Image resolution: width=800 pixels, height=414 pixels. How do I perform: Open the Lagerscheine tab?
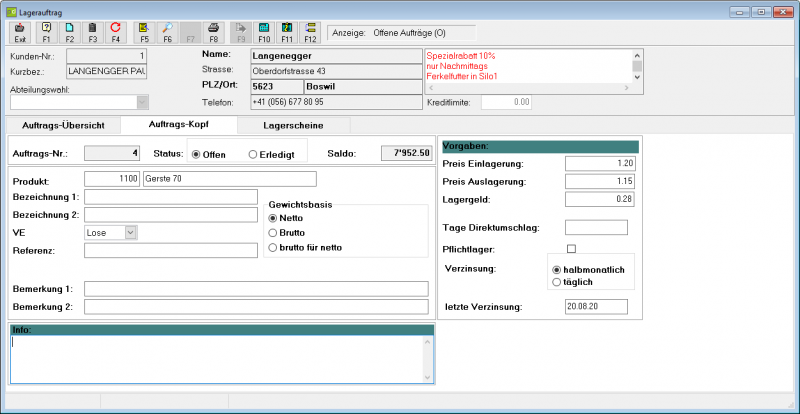click(x=293, y=126)
